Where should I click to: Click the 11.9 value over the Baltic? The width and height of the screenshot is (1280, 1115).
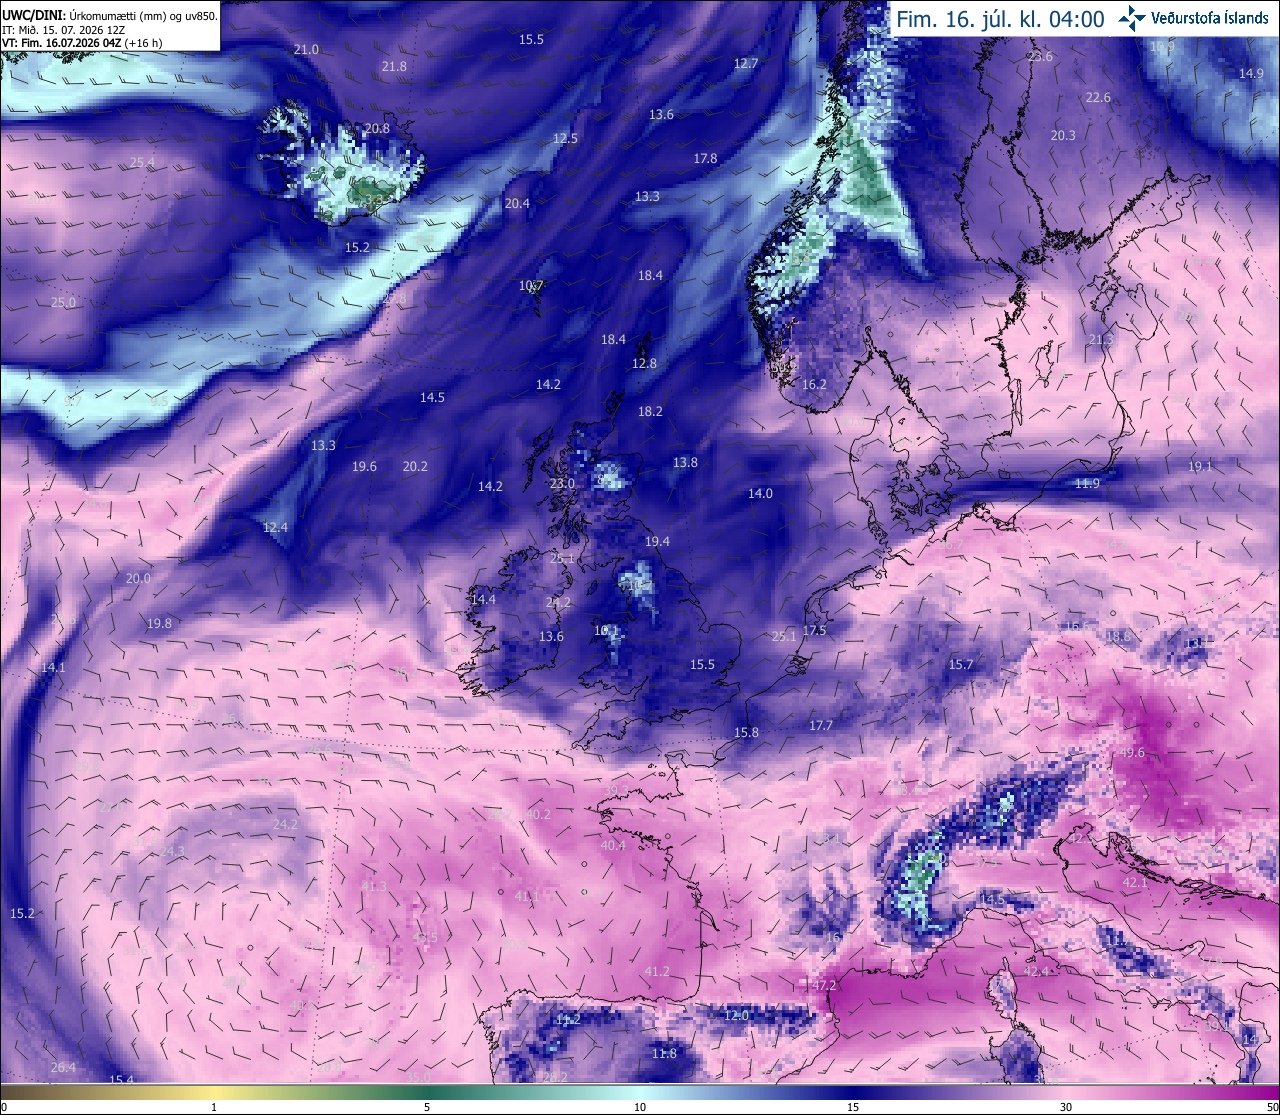[1087, 484]
